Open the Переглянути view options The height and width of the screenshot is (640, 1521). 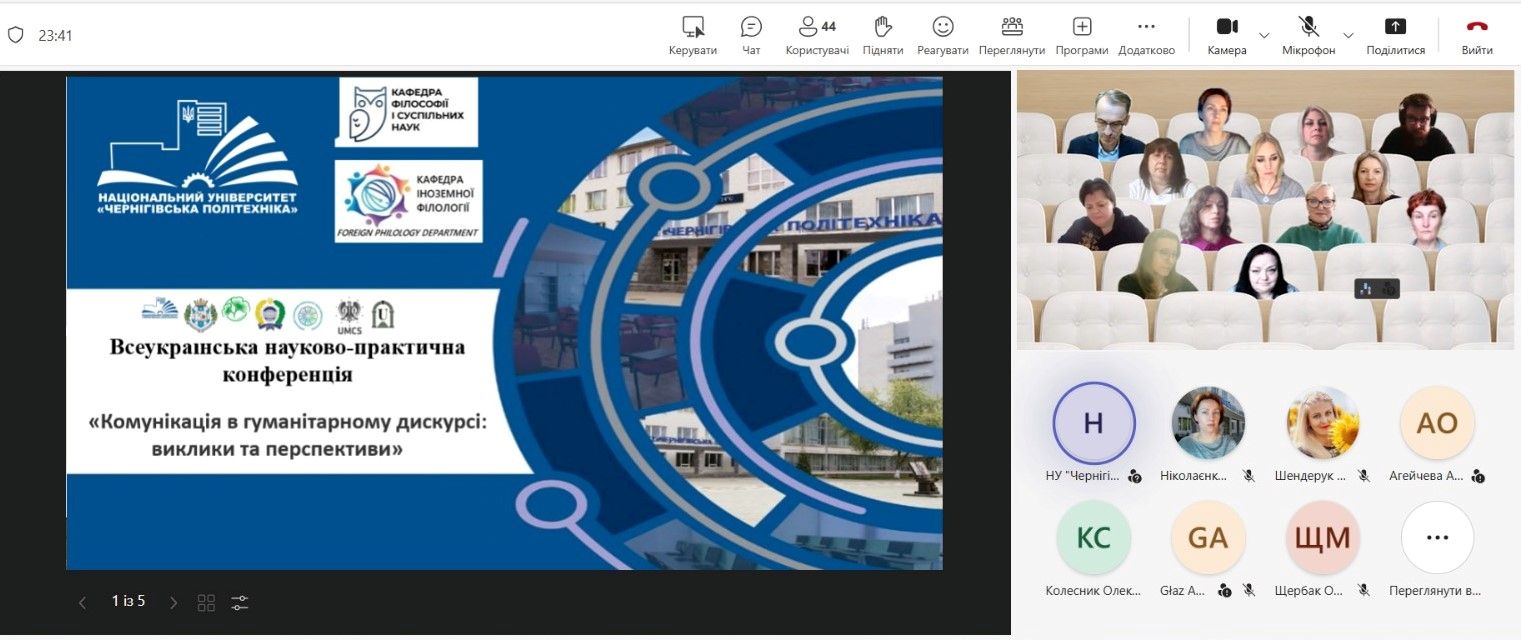coord(1012,35)
